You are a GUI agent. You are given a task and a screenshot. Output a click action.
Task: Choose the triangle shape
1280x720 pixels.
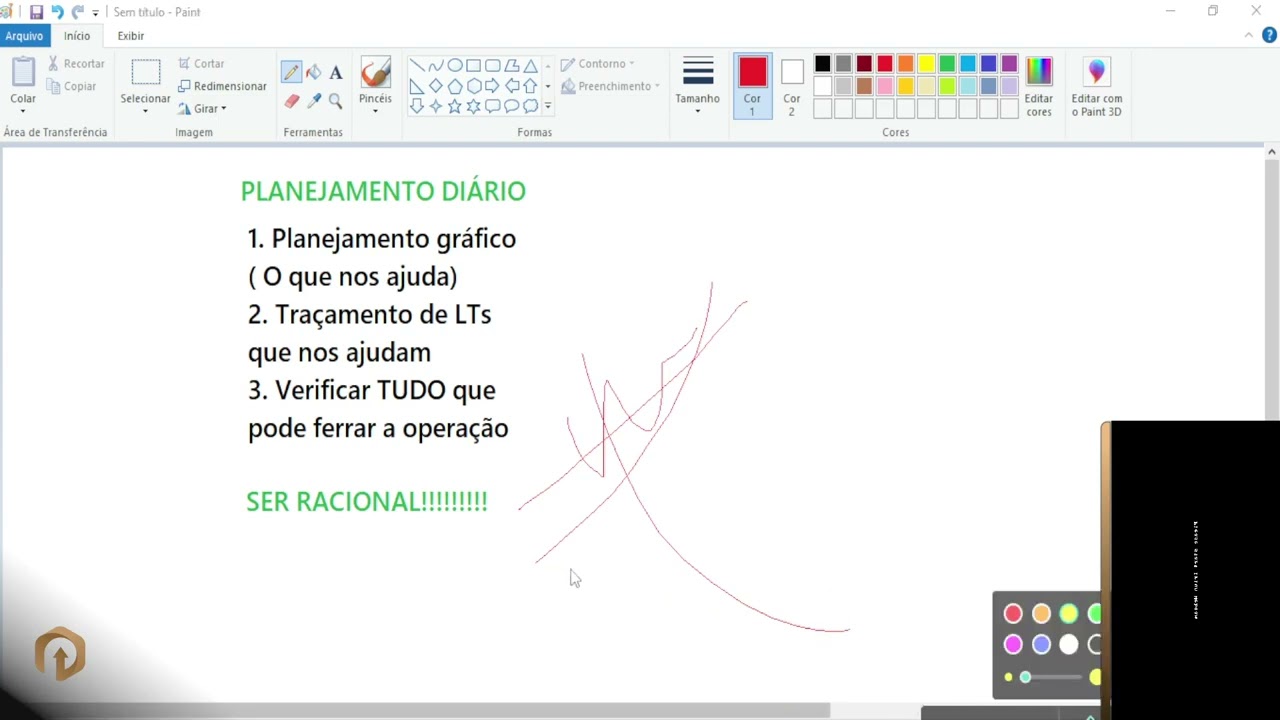click(531, 66)
